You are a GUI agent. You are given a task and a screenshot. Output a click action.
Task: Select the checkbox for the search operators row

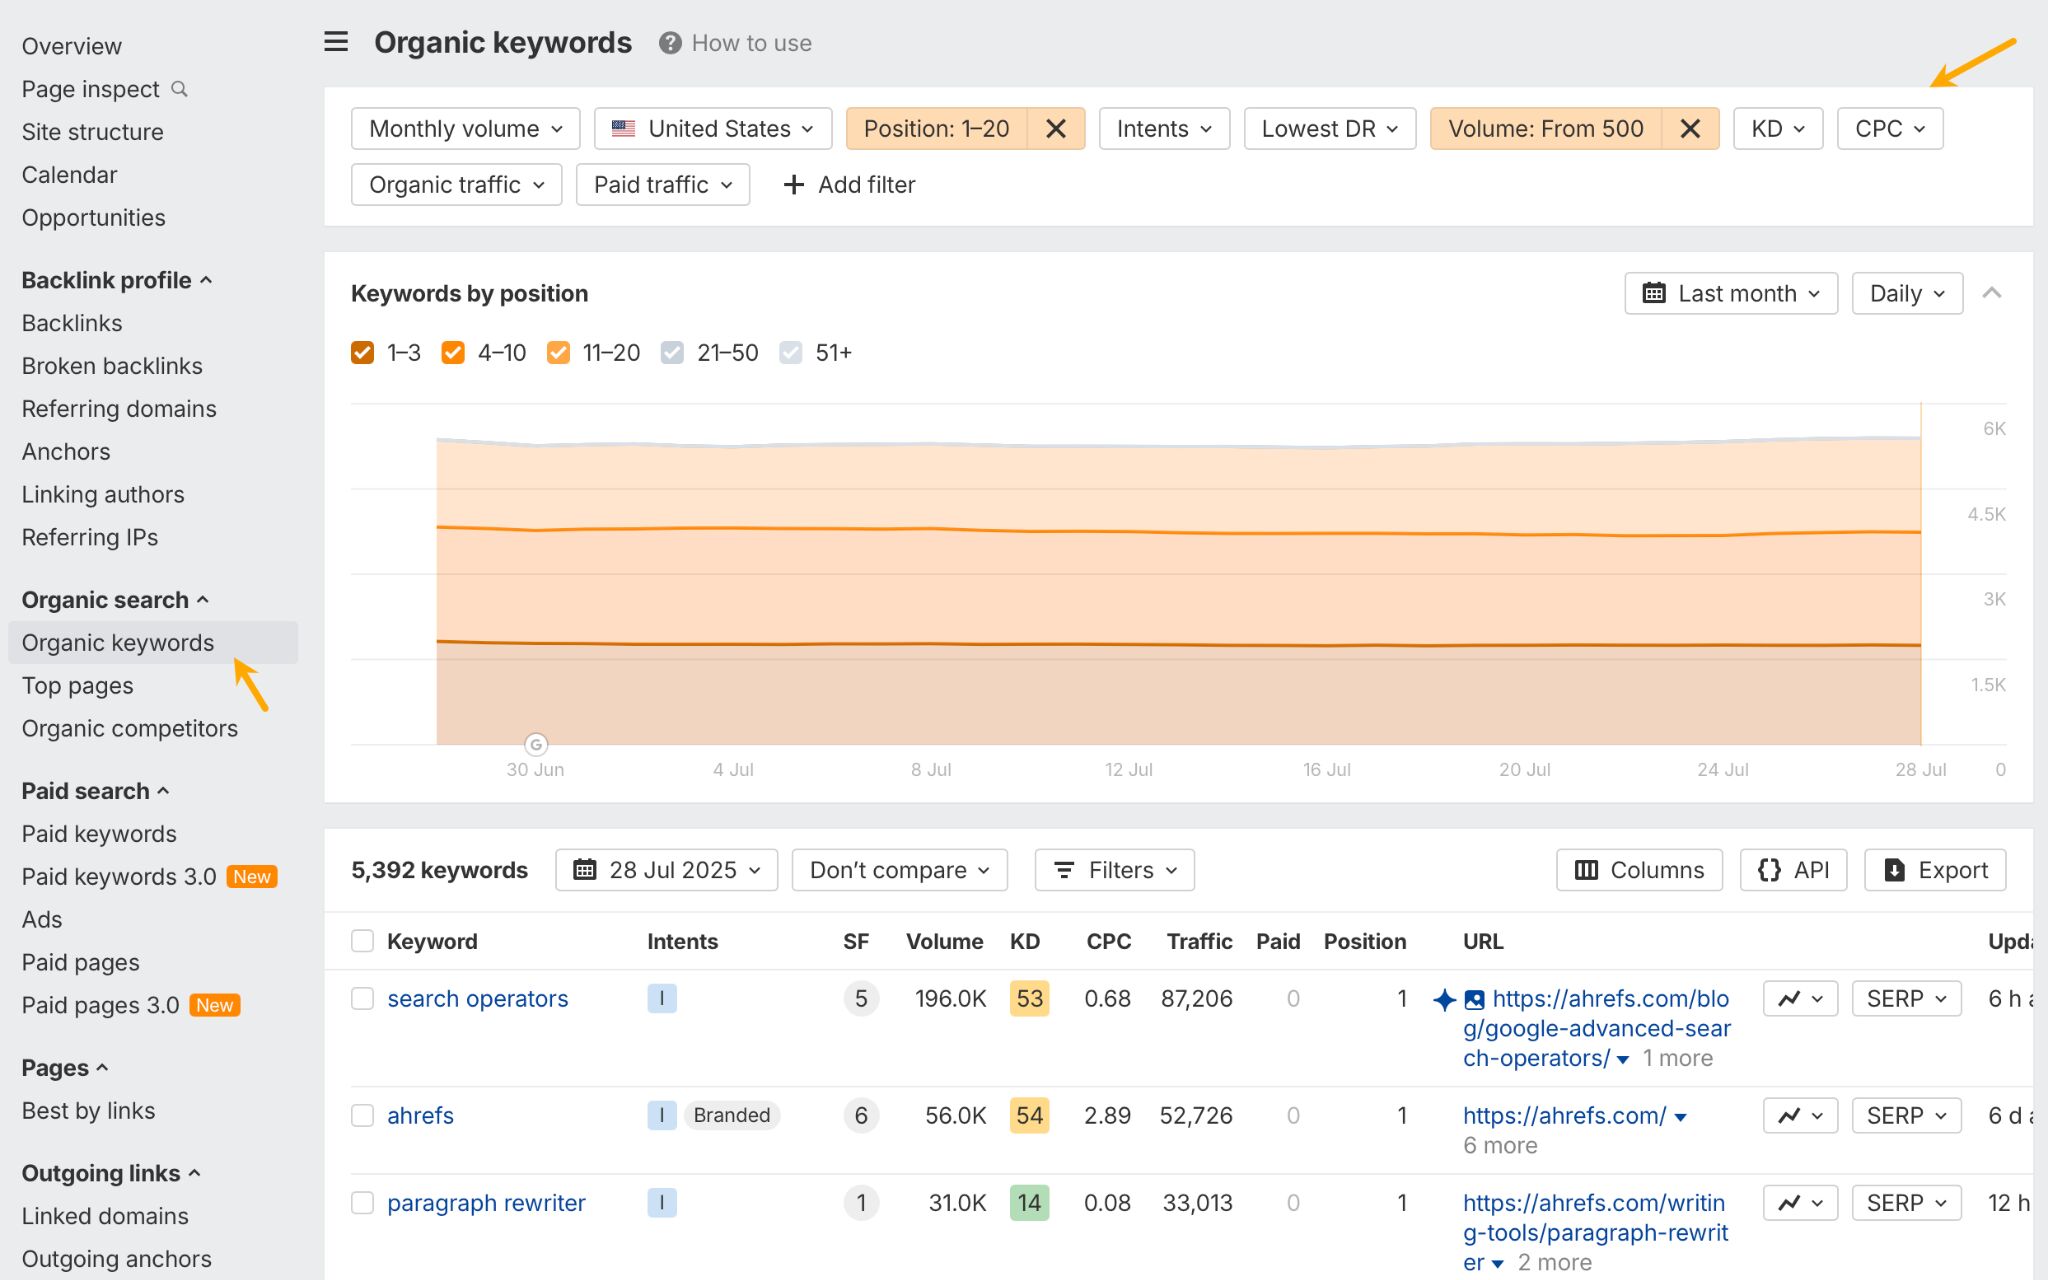362,998
